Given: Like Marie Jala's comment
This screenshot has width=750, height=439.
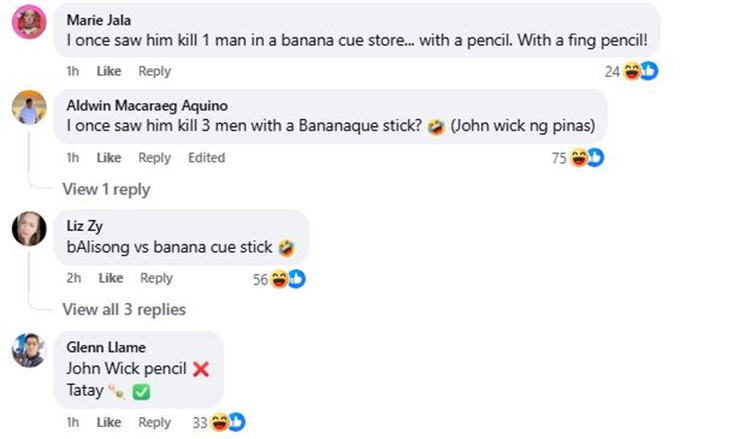Looking at the screenshot, I should [109, 71].
